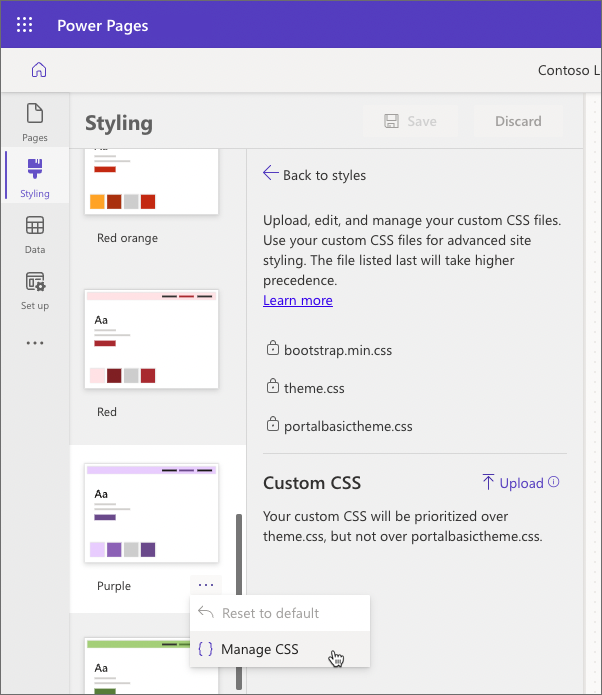The height and width of the screenshot is (695, 602).
Task: Click the Red orange theme label
Action: tap(127, 238)
